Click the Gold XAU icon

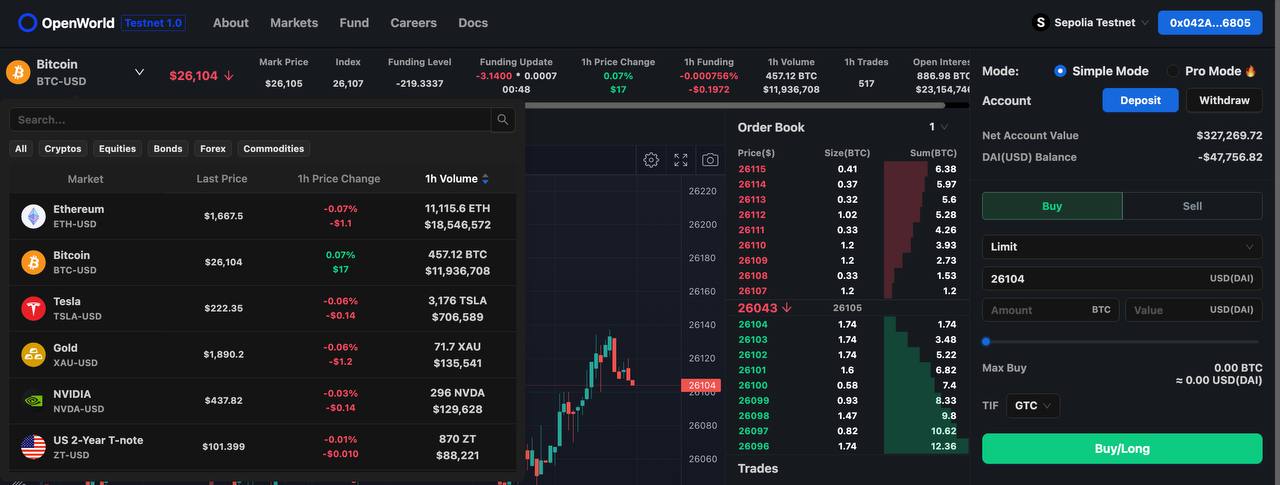(34, 354)
